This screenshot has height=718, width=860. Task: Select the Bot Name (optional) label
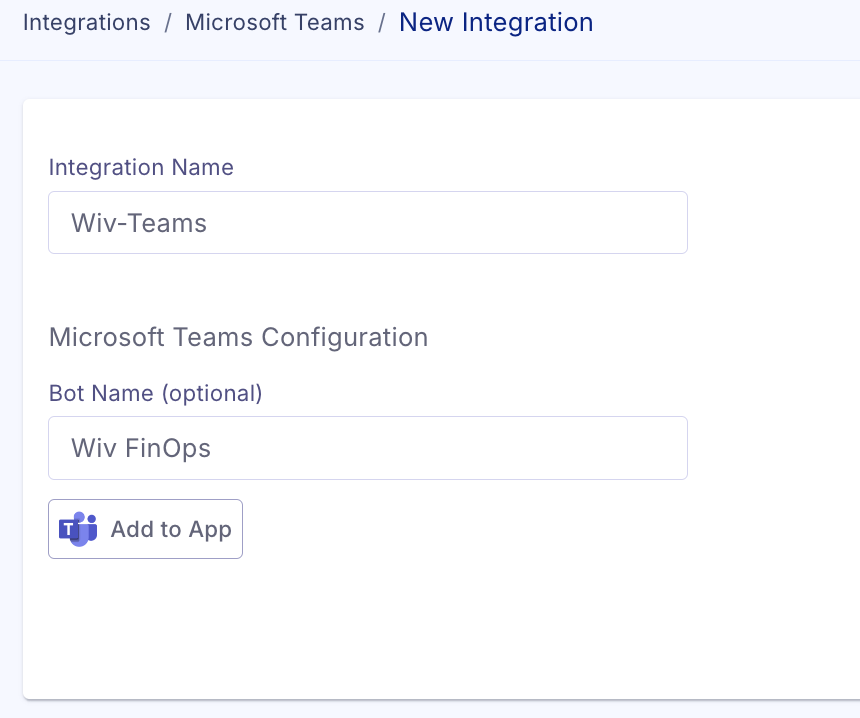point(156,393)
